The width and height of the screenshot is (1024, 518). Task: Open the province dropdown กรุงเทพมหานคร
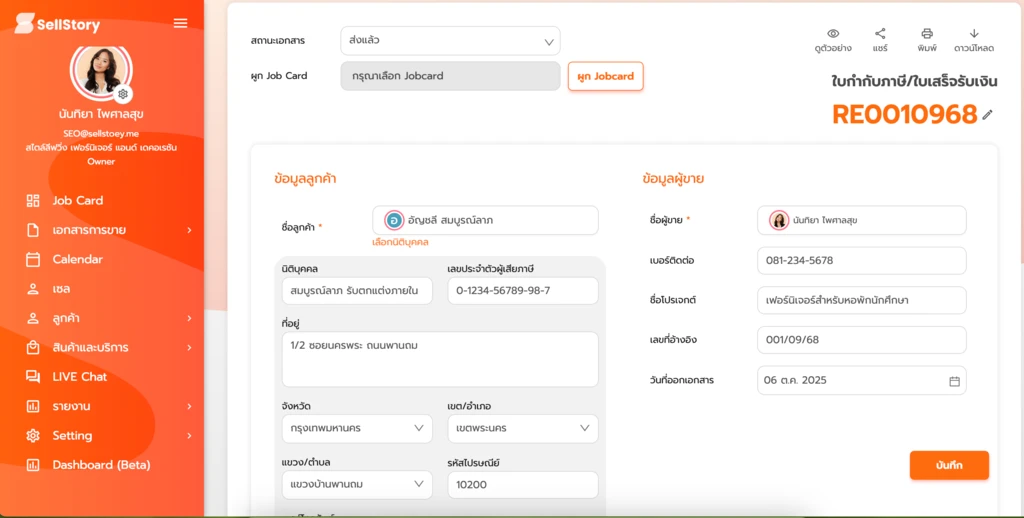point(356,429)
